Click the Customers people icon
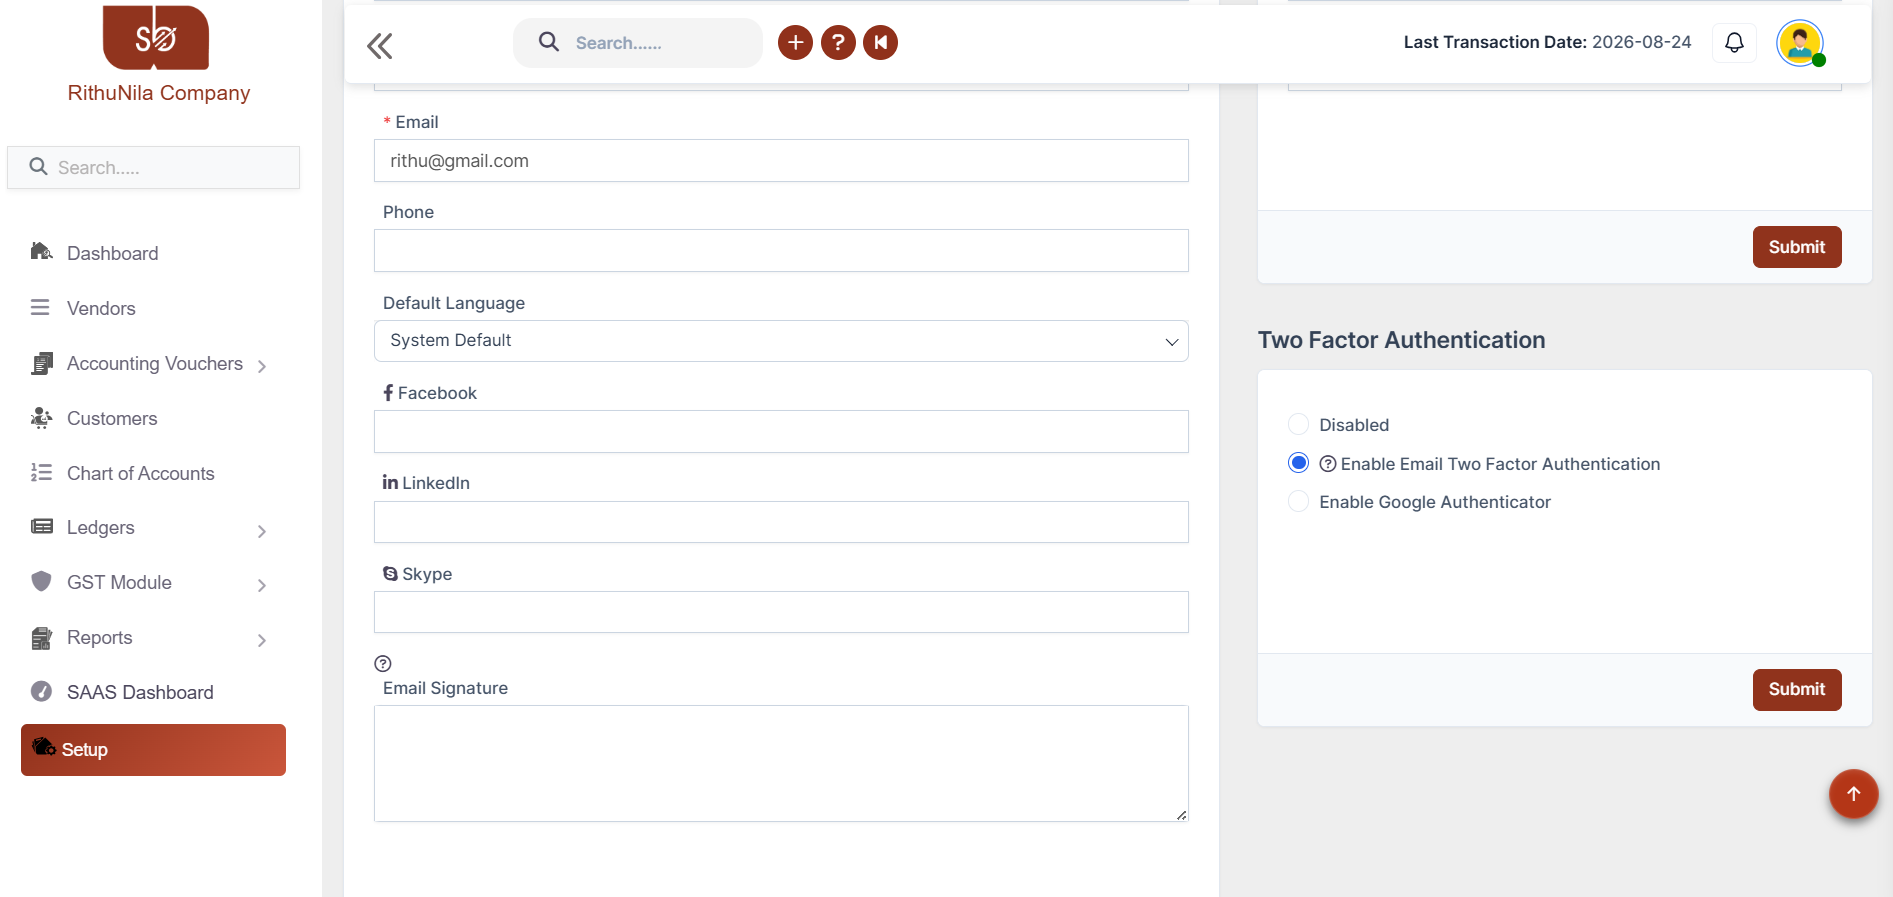1893x897 pixels. [41, 417]
